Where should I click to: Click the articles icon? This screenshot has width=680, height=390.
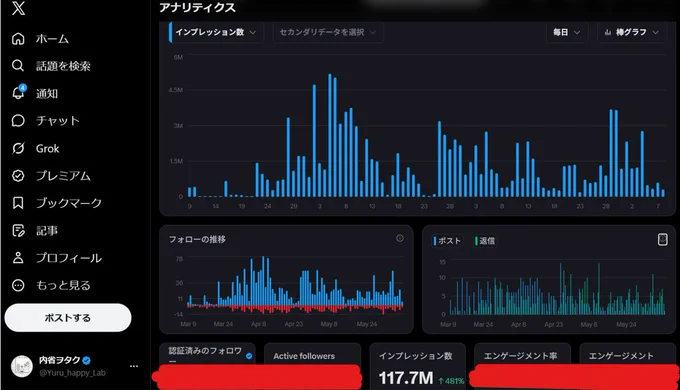(x=18, y=231)
